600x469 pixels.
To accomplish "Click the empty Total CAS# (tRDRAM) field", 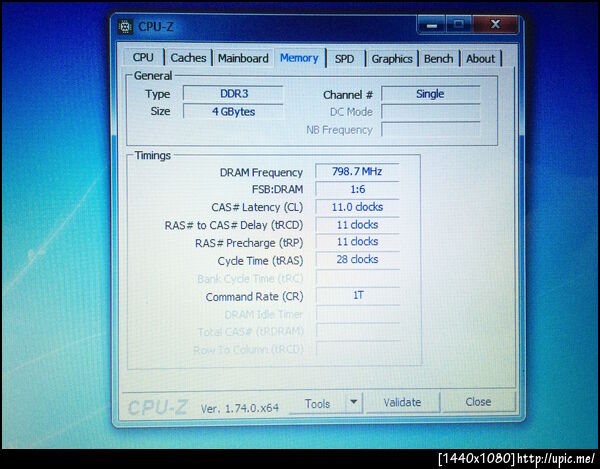I will tap(357, 331).
